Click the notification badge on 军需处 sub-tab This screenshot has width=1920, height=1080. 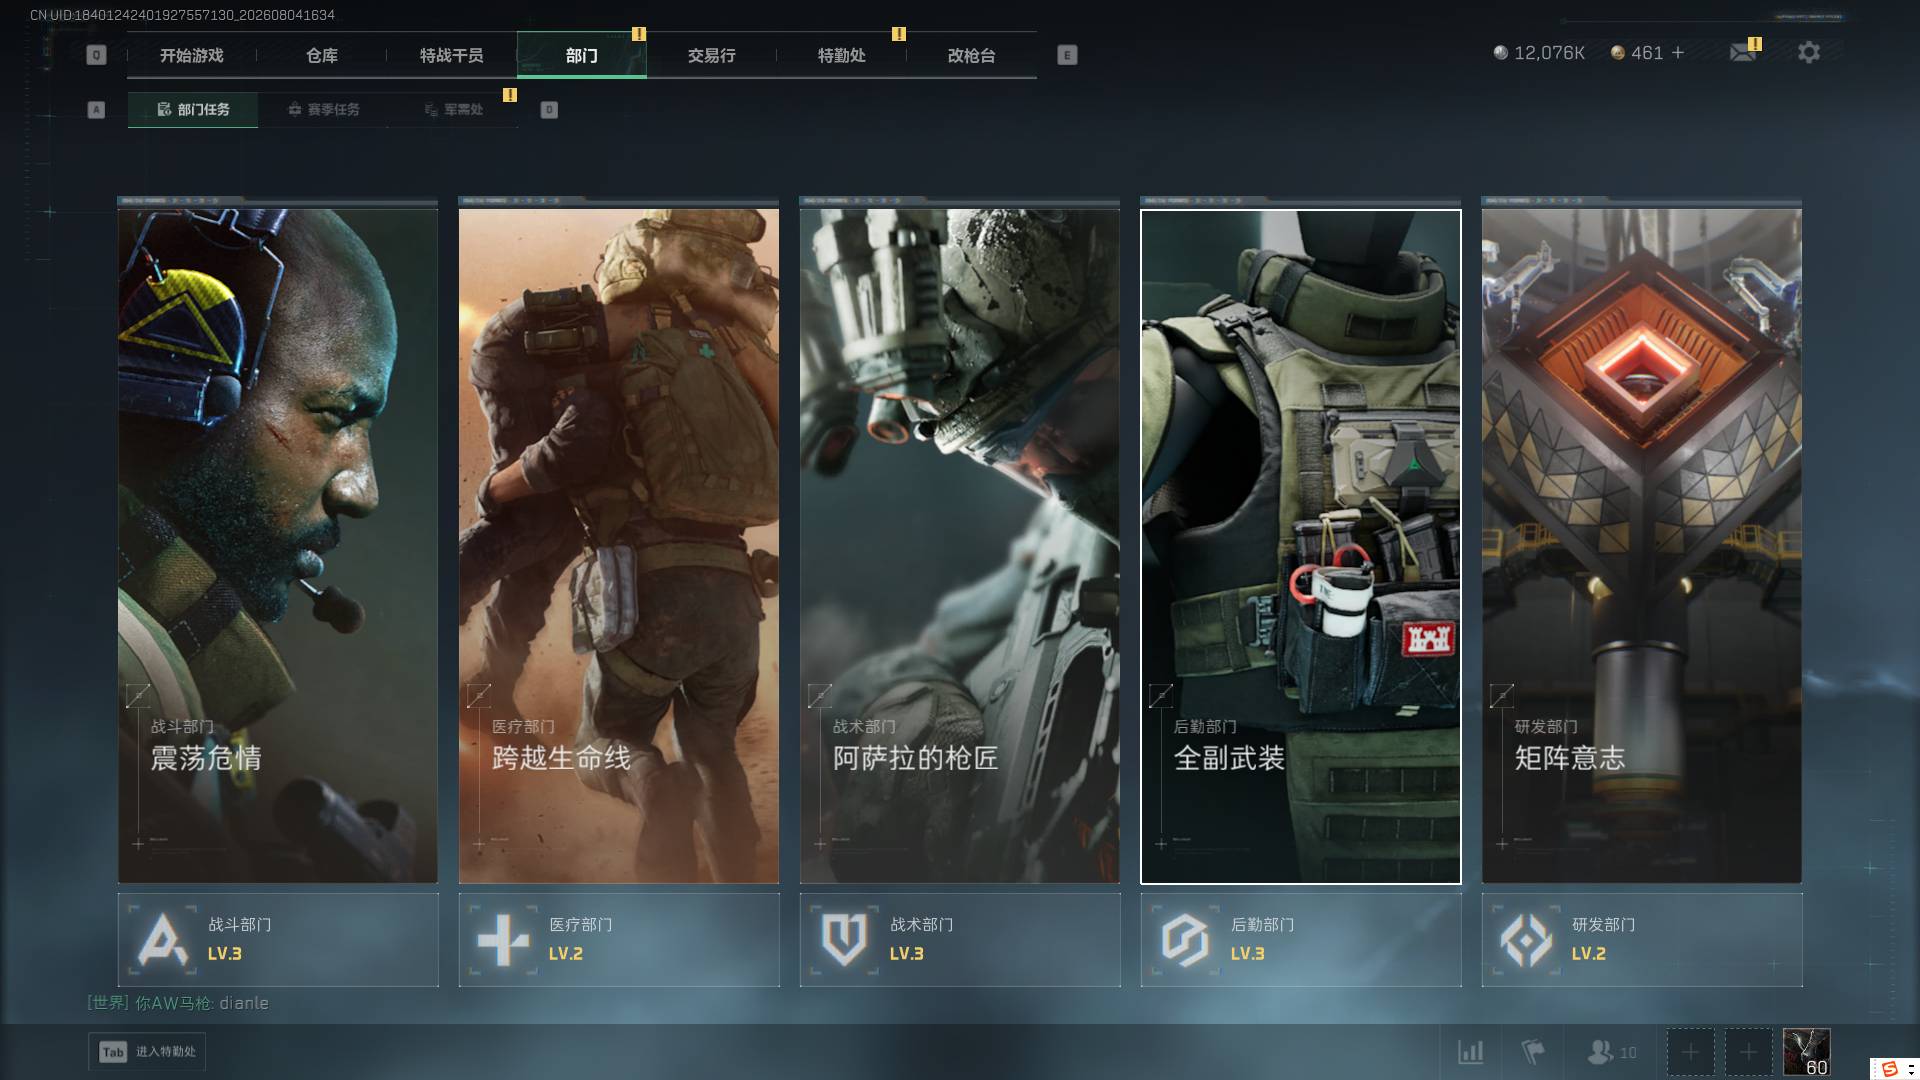tap(510, 95)
